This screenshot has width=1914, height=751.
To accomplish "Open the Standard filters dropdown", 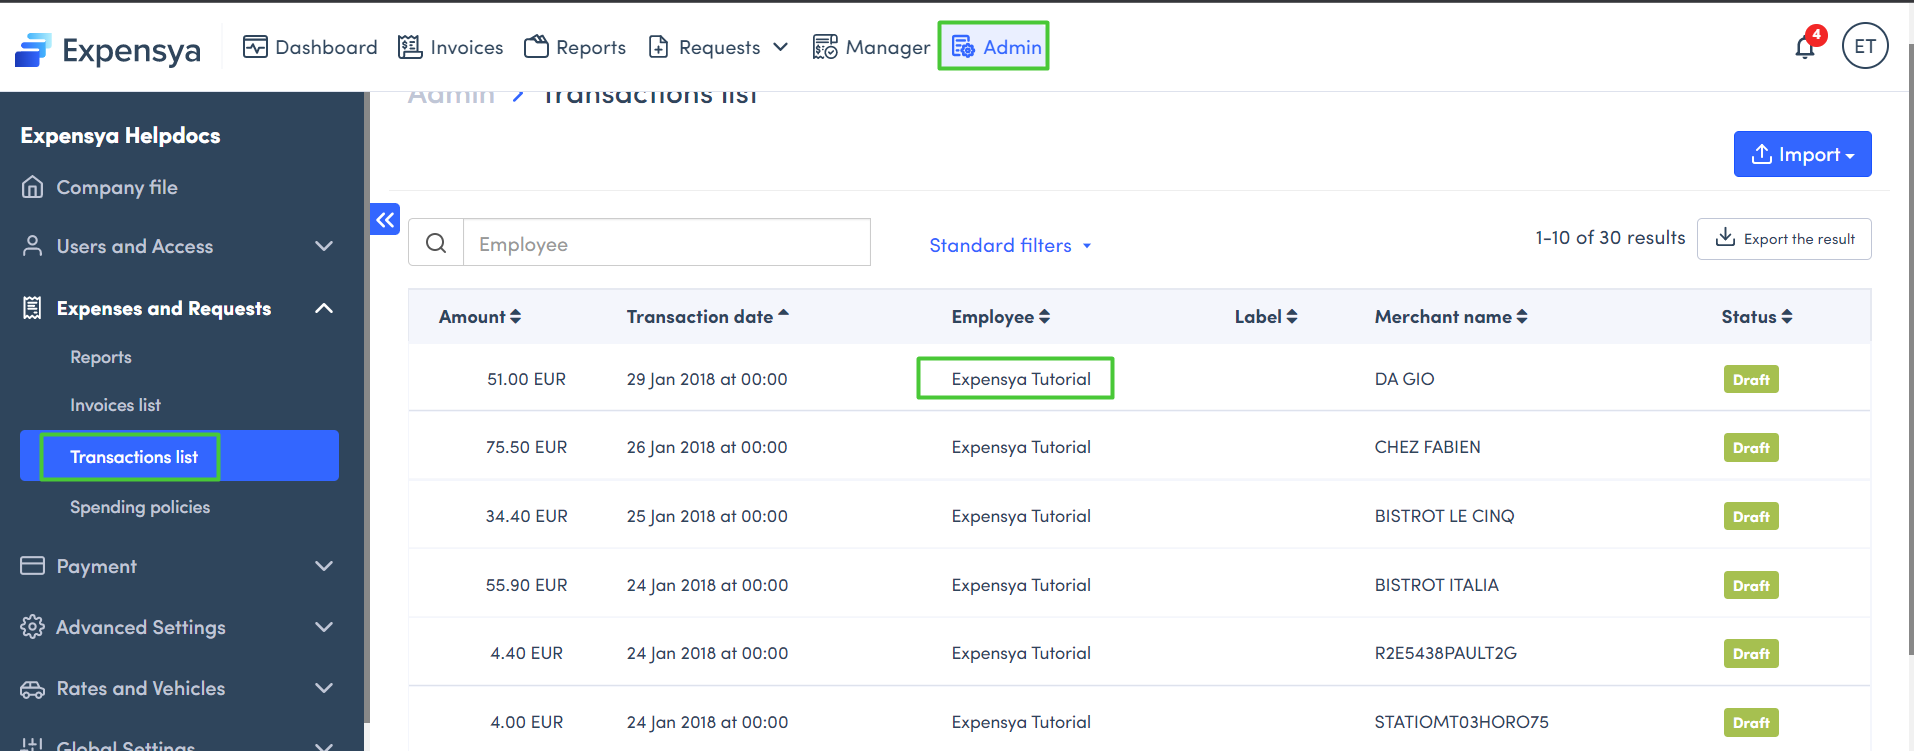I will click(1009, 246).
